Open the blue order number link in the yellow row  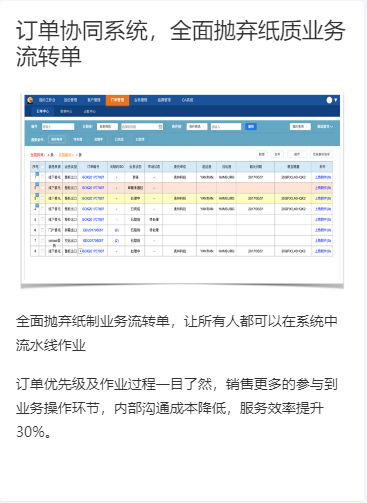click(x=93, y=198)
